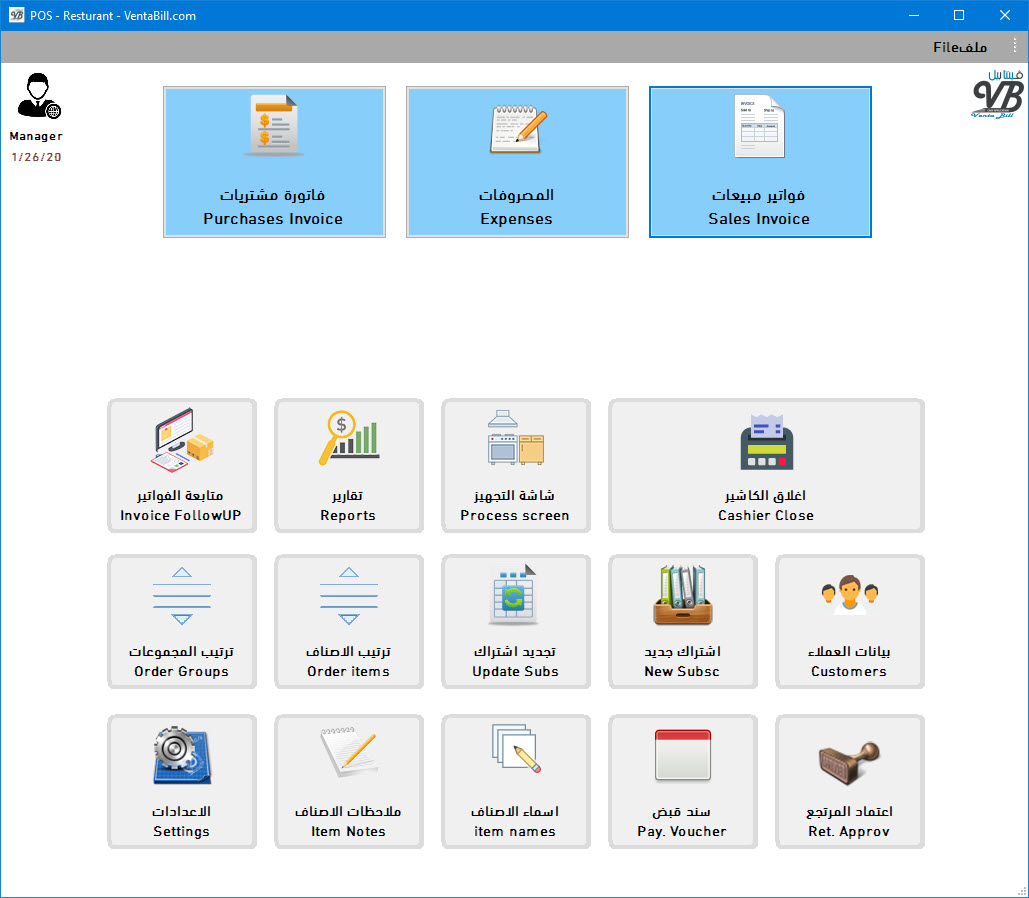Image resolution: width=1029 pixels, height=898 pixels.
Task: Click the Arabic text المصروفات
Action: pyautogui.click(x=516, y=195)
